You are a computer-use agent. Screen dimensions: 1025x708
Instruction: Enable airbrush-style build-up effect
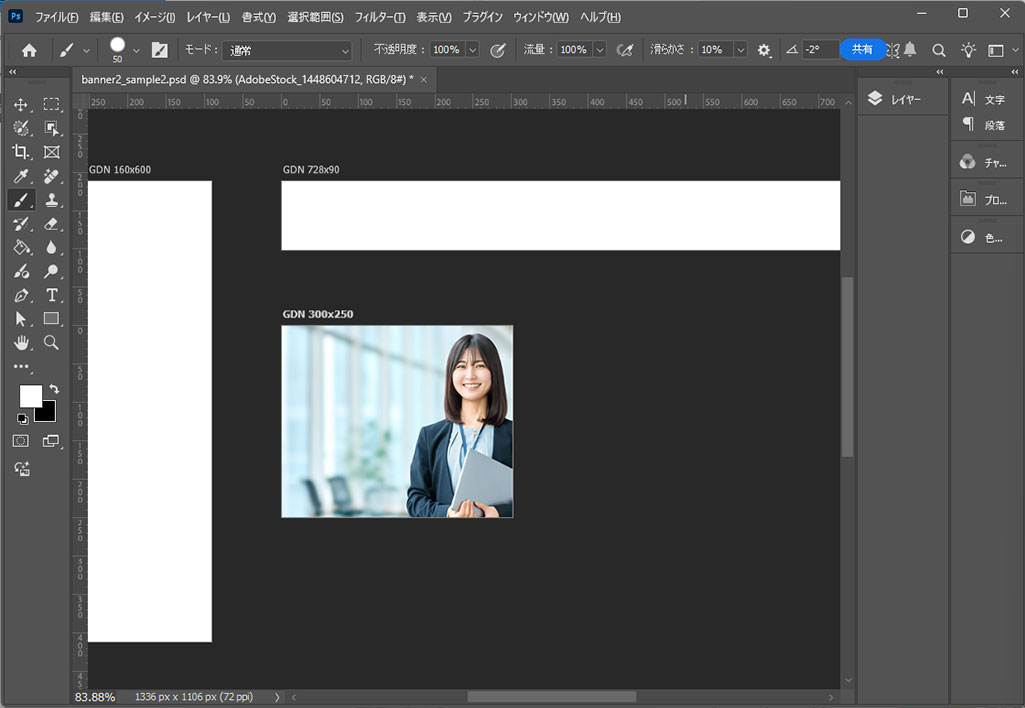(625, 50)
